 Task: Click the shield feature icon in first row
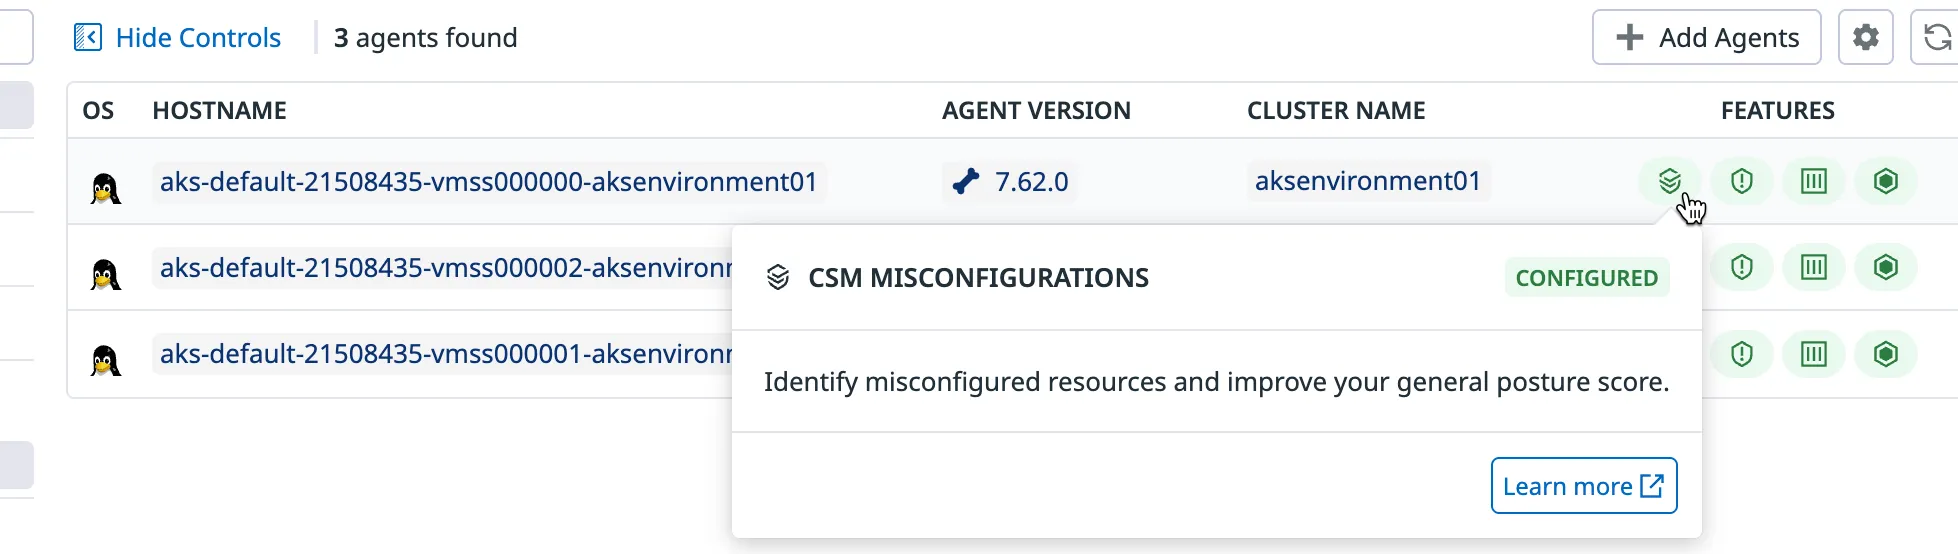click(x=1741, y=181)
